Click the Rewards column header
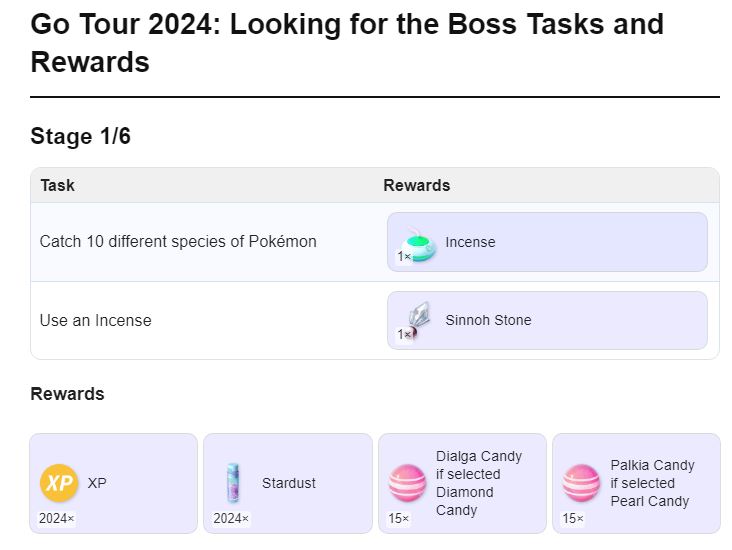732x550 pixels. coord(416,185)
